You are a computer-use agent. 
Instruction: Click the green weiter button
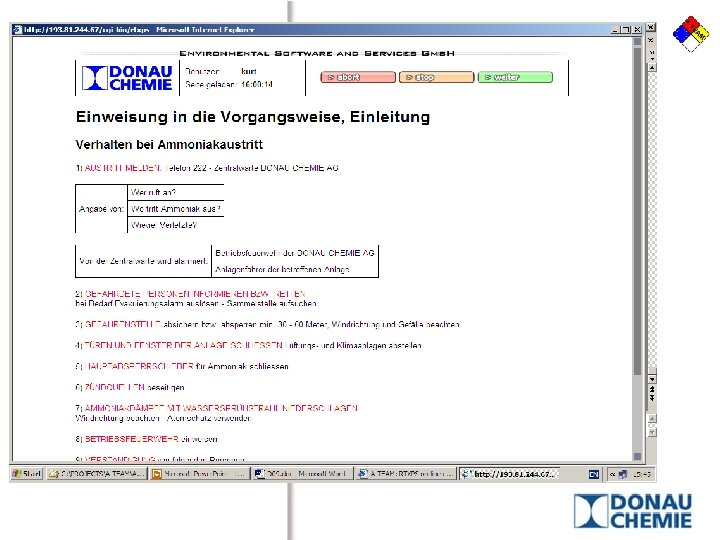(x=515, y=77)
